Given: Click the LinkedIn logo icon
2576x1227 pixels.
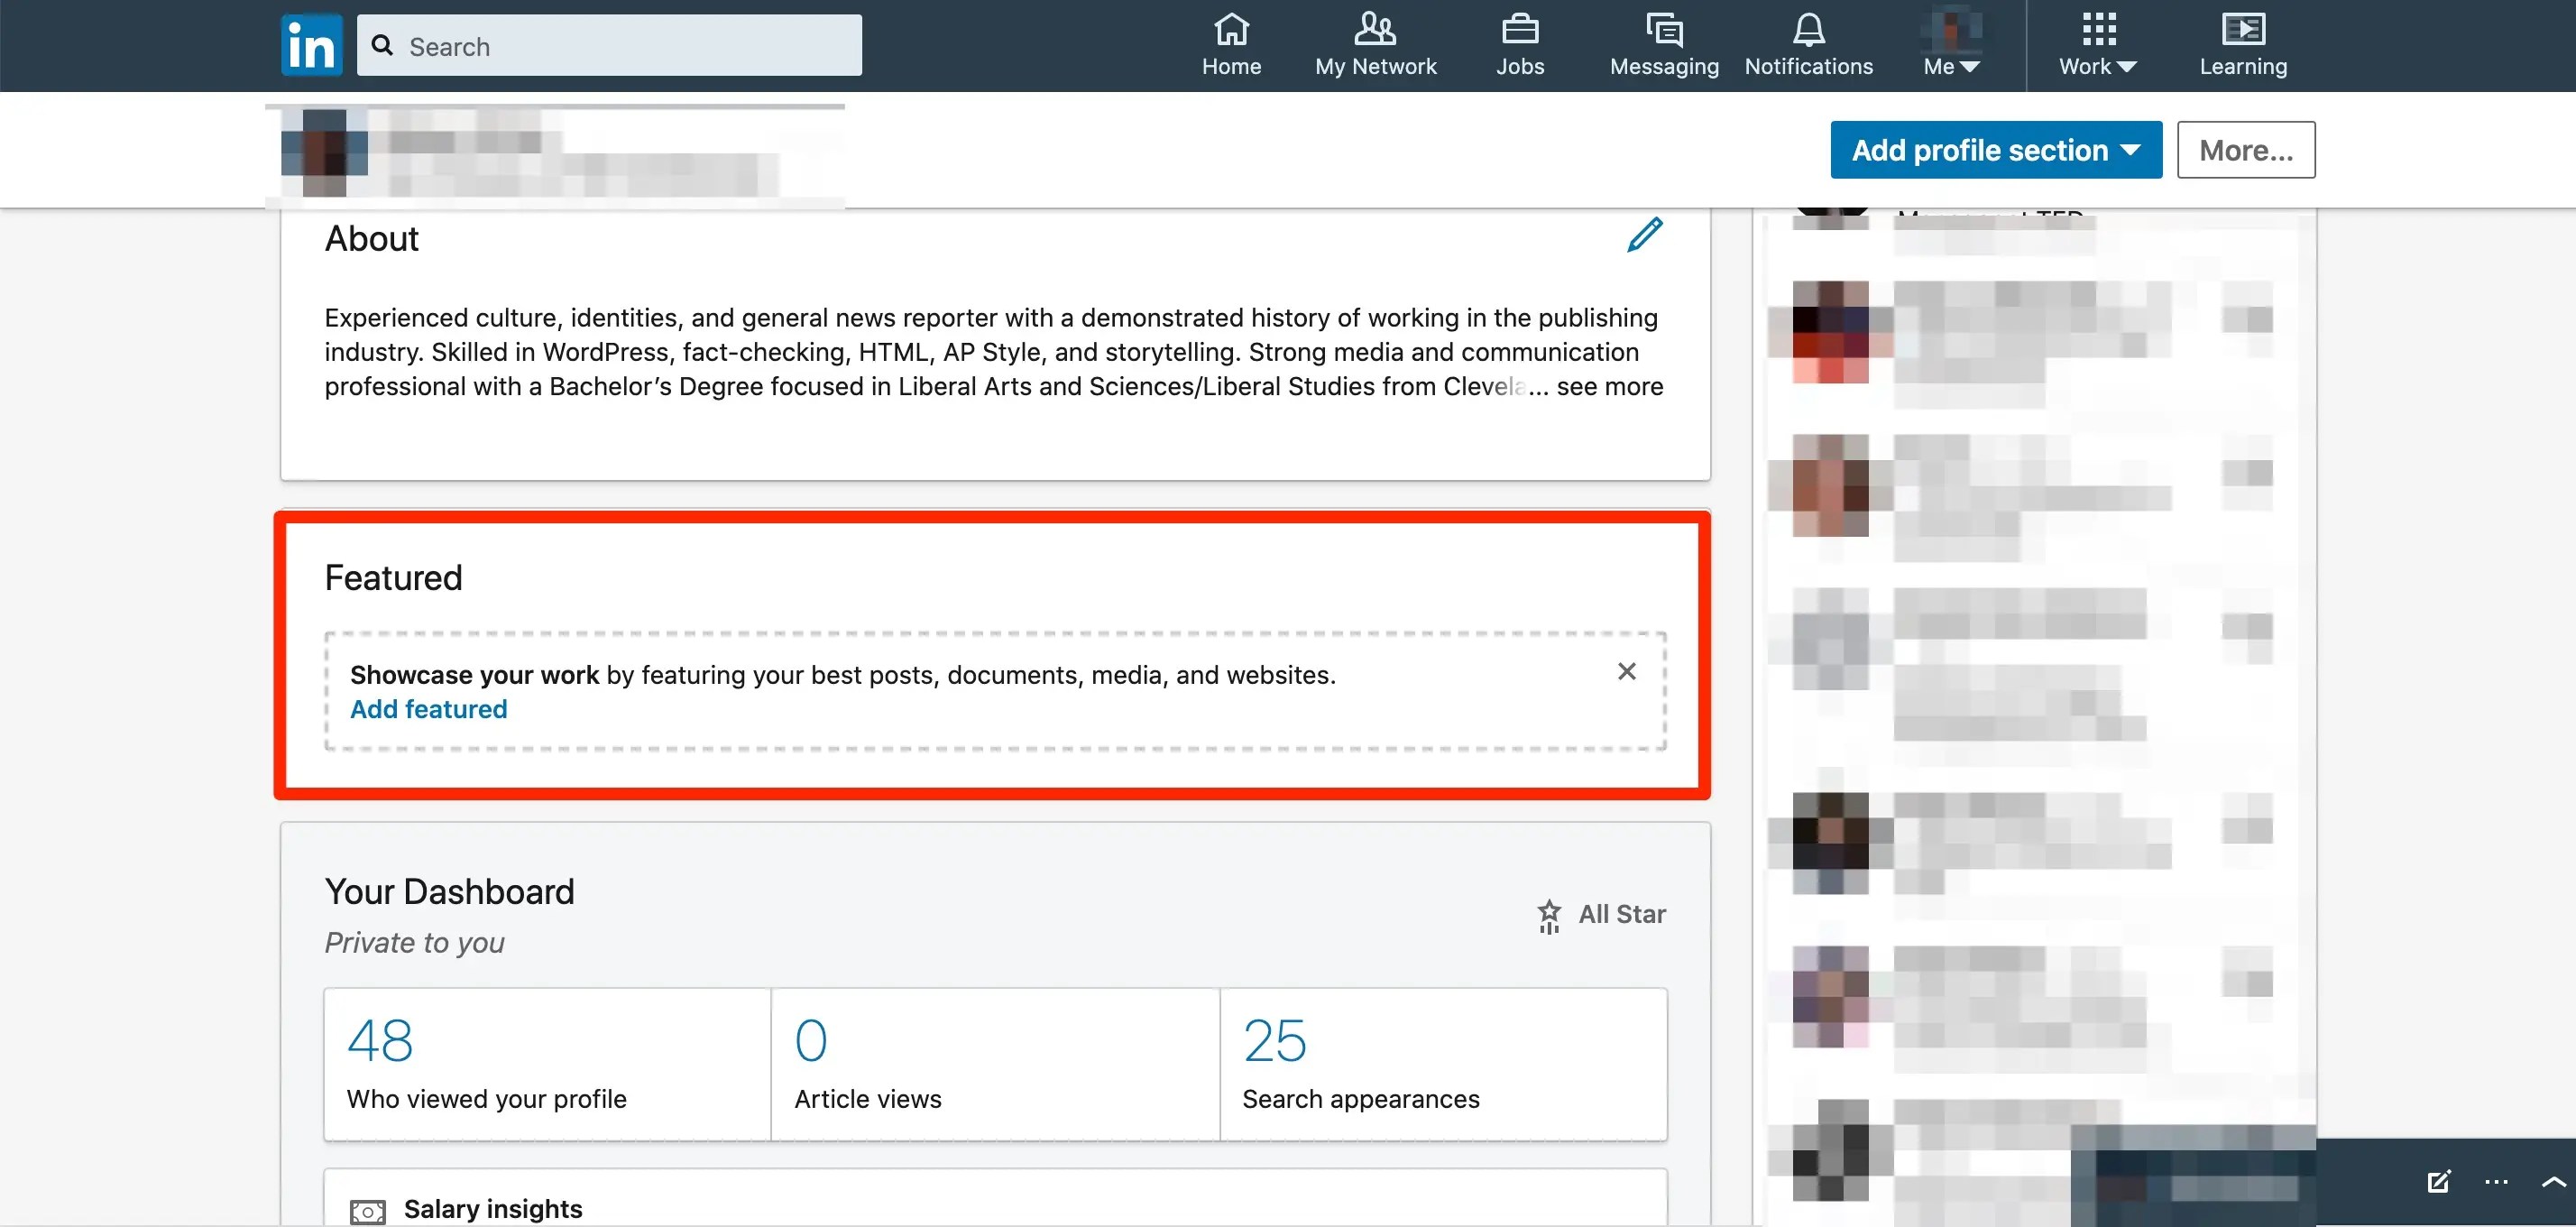Looking at the screenshot, I should pyautogui.click(x=311, y=45).
